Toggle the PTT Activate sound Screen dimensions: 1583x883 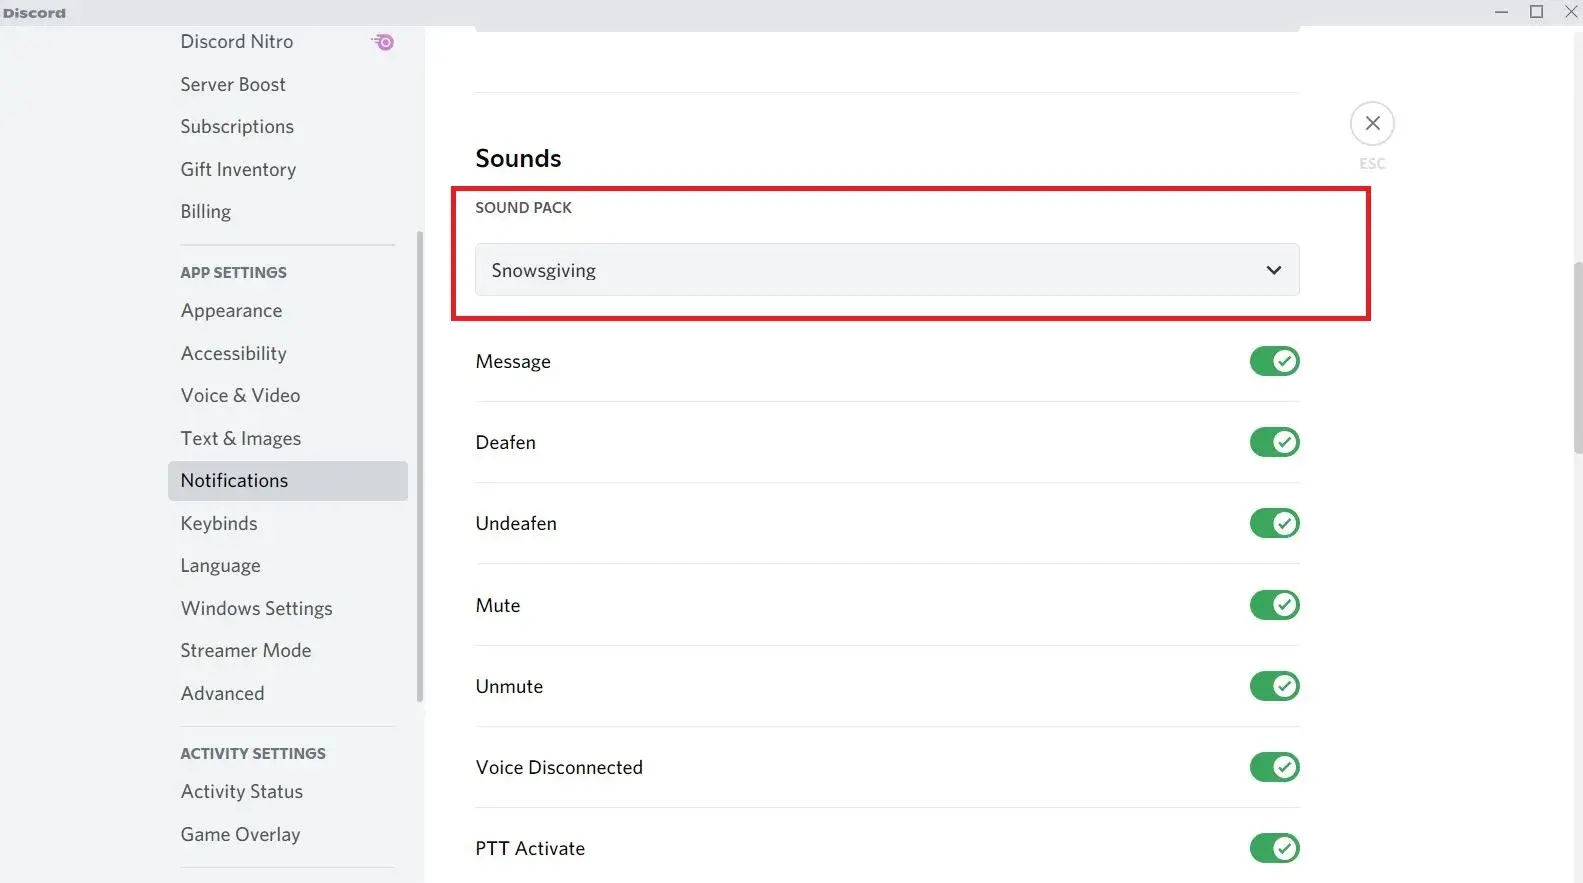(1274, 848)
